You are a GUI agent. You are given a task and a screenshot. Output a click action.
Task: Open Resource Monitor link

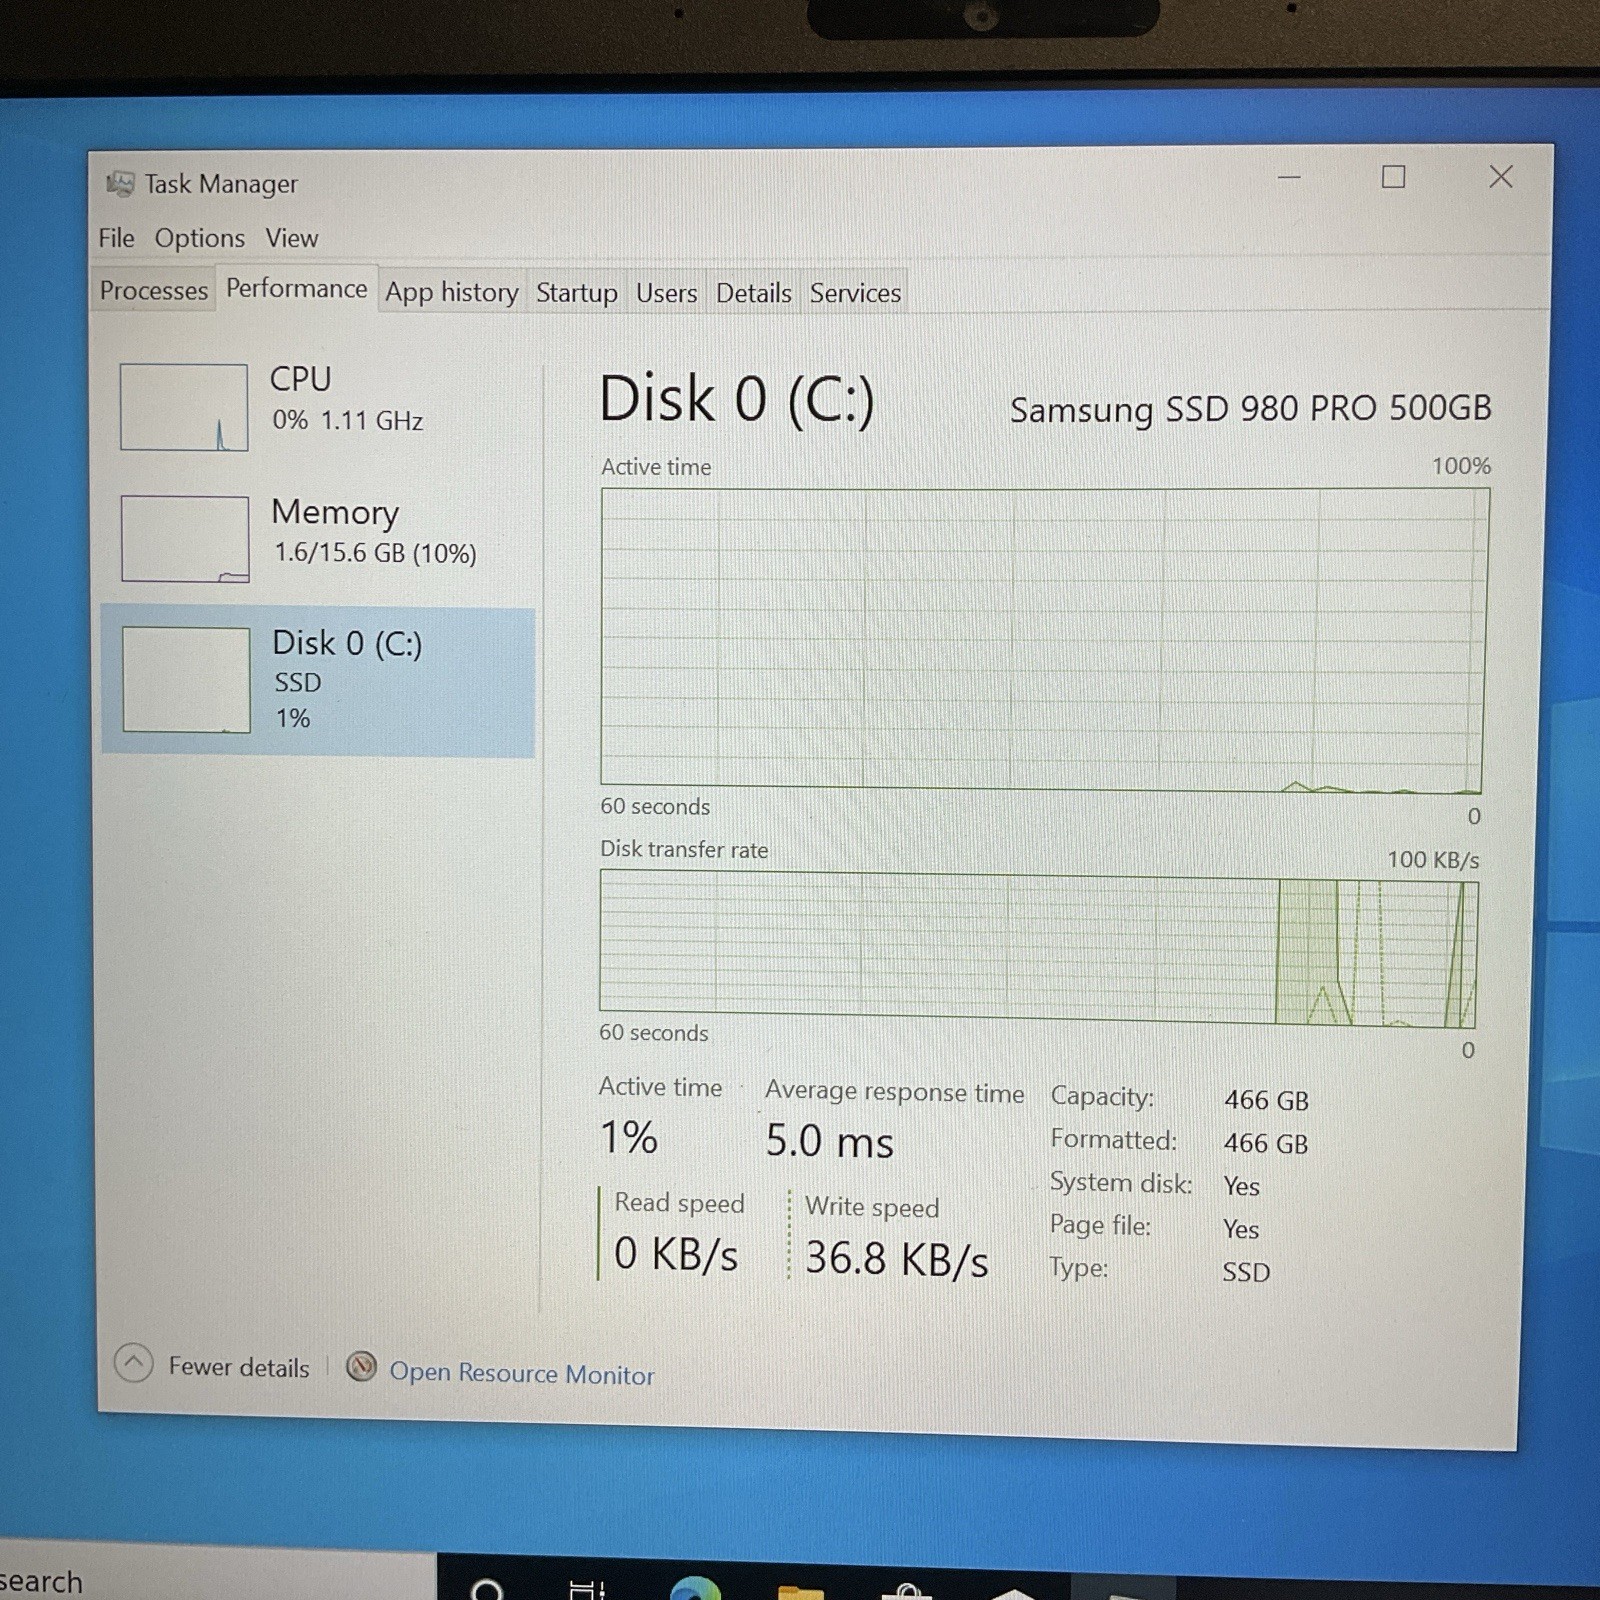(x=521, y=1373)
